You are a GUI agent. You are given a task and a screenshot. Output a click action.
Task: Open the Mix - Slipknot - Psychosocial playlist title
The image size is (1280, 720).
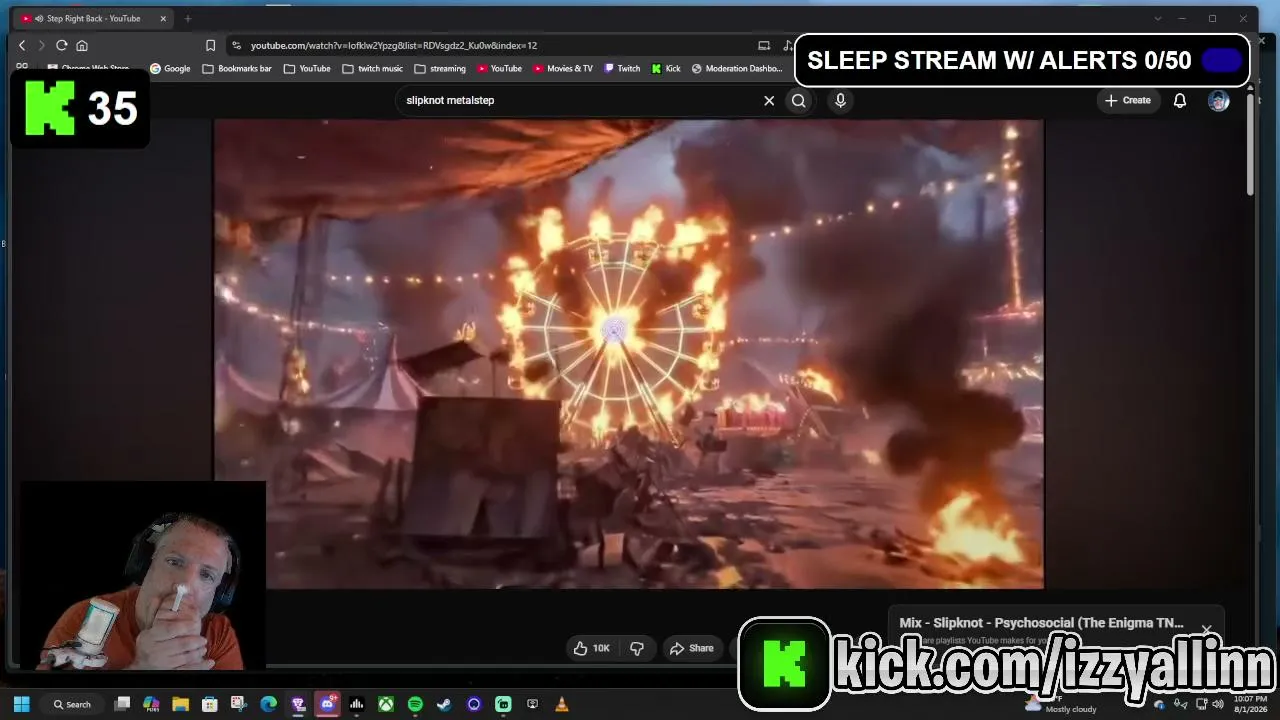(x=1041, y=622)
